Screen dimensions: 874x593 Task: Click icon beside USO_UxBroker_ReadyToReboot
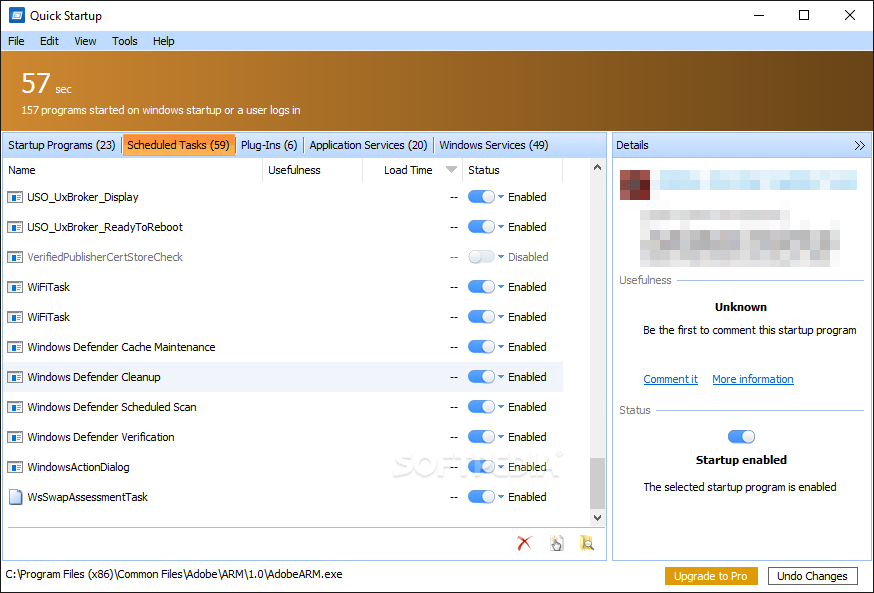tap(15, 227)
